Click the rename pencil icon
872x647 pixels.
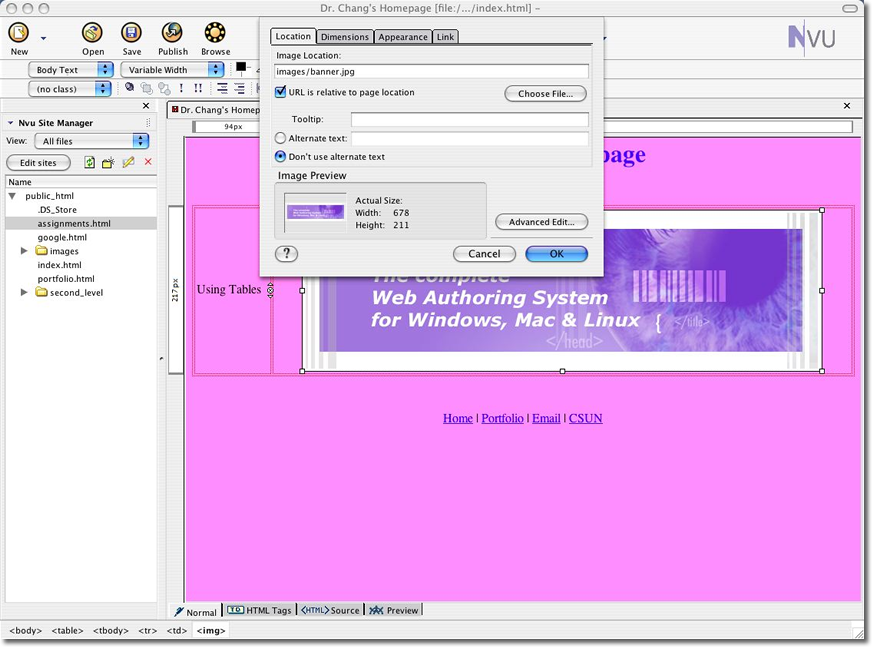click(x=128, y=162)
